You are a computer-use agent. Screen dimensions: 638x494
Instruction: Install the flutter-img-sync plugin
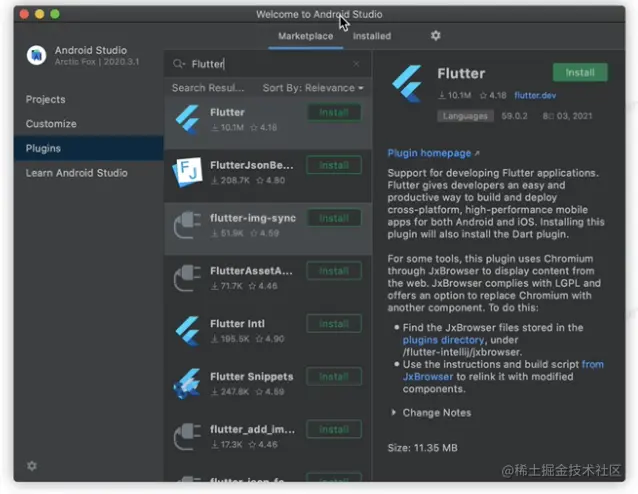point(334,218)
